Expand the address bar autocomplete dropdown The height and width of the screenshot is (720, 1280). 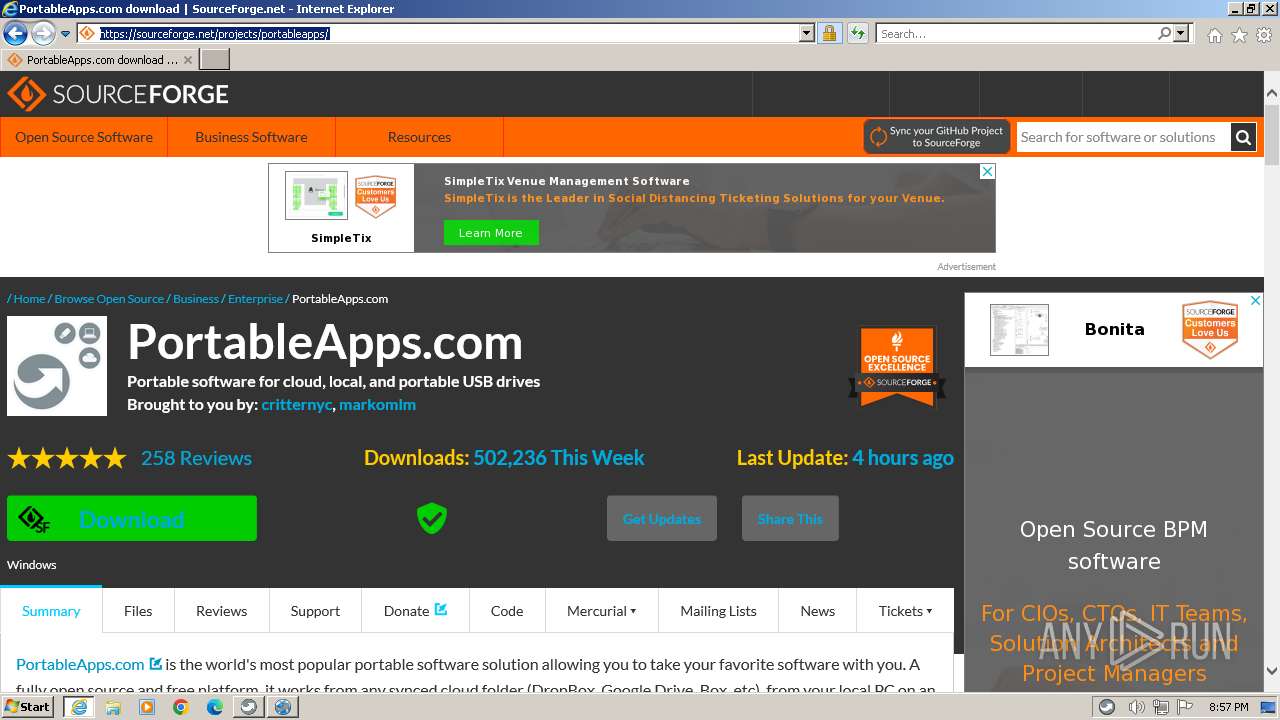tap(807, 33)
